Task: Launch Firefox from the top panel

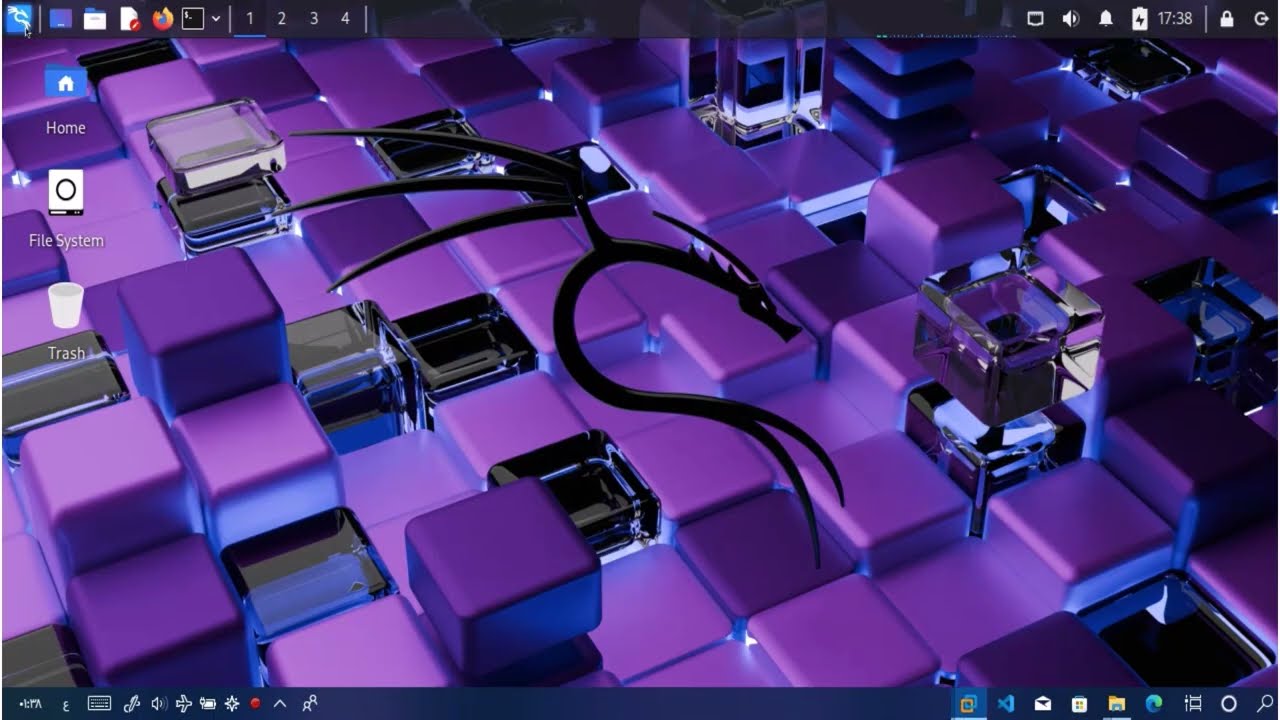Action: click(162, 18)
